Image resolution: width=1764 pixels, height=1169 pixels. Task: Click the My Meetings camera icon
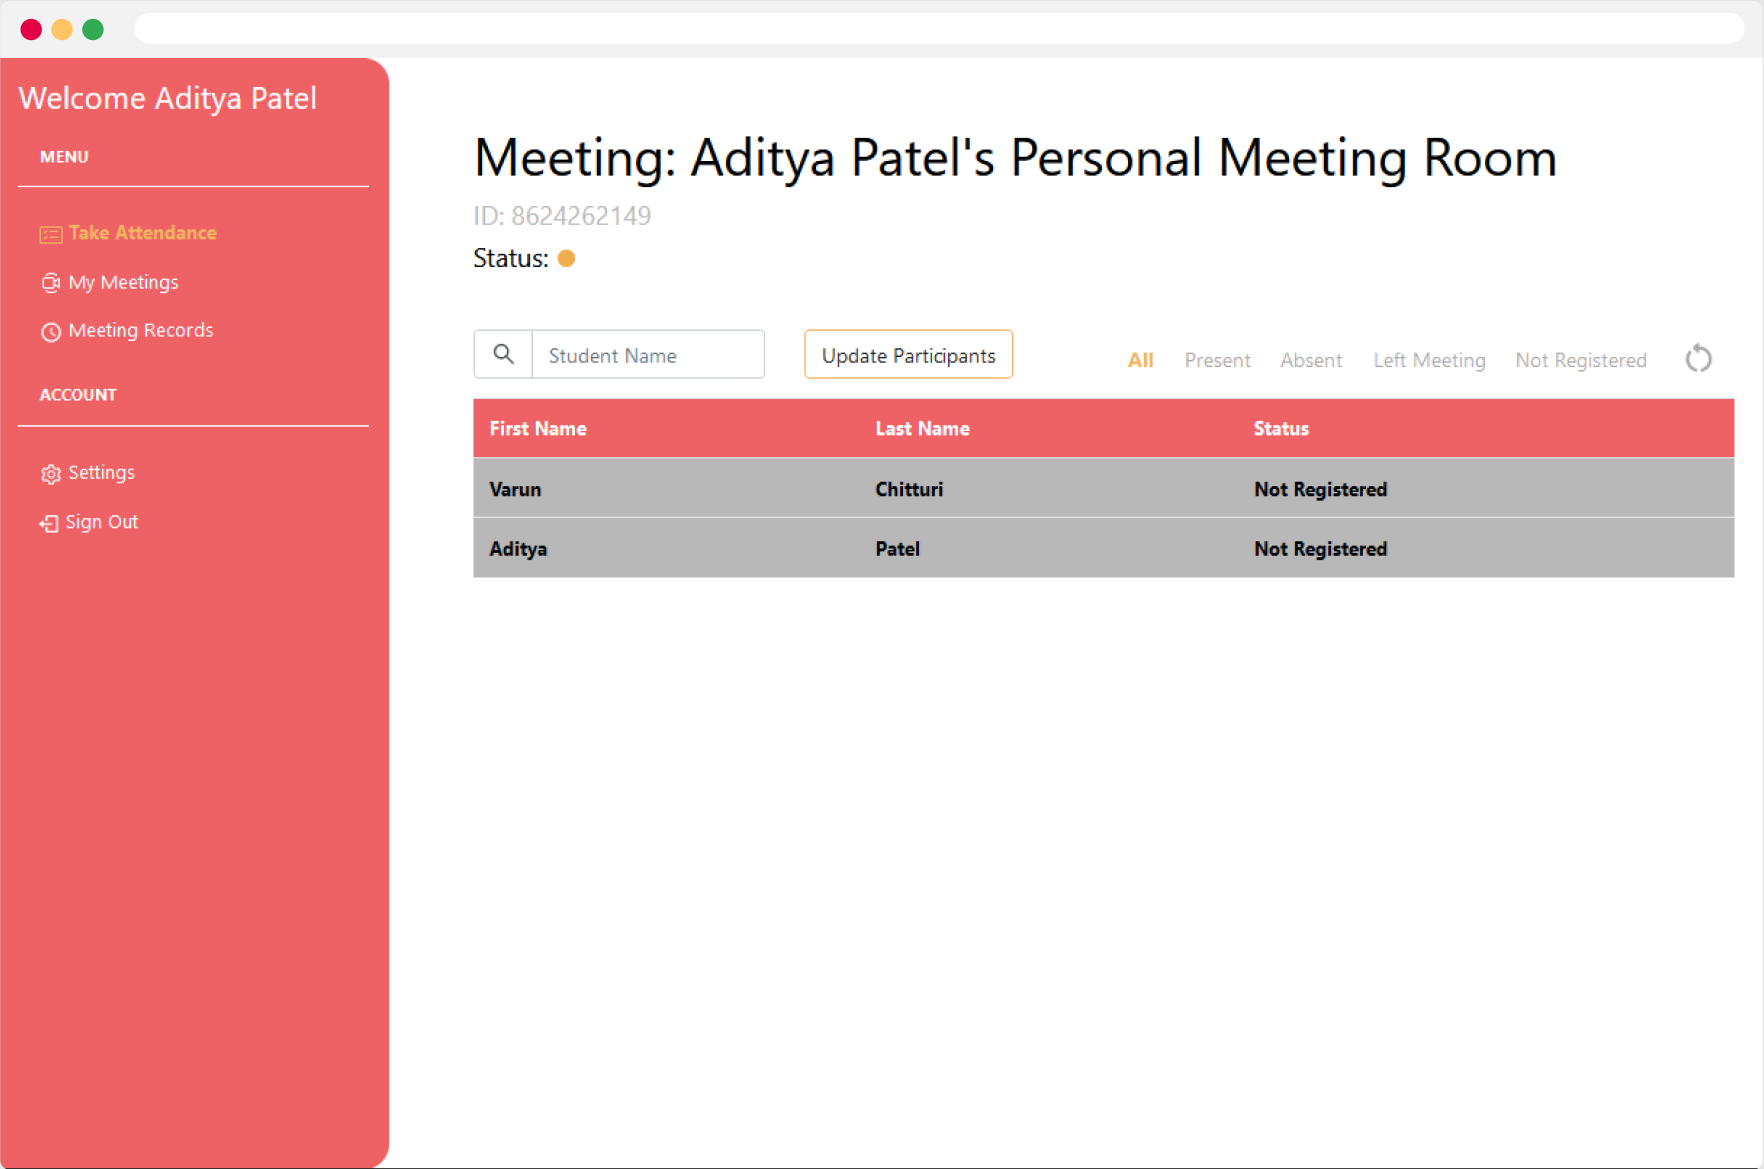(51, 283)
